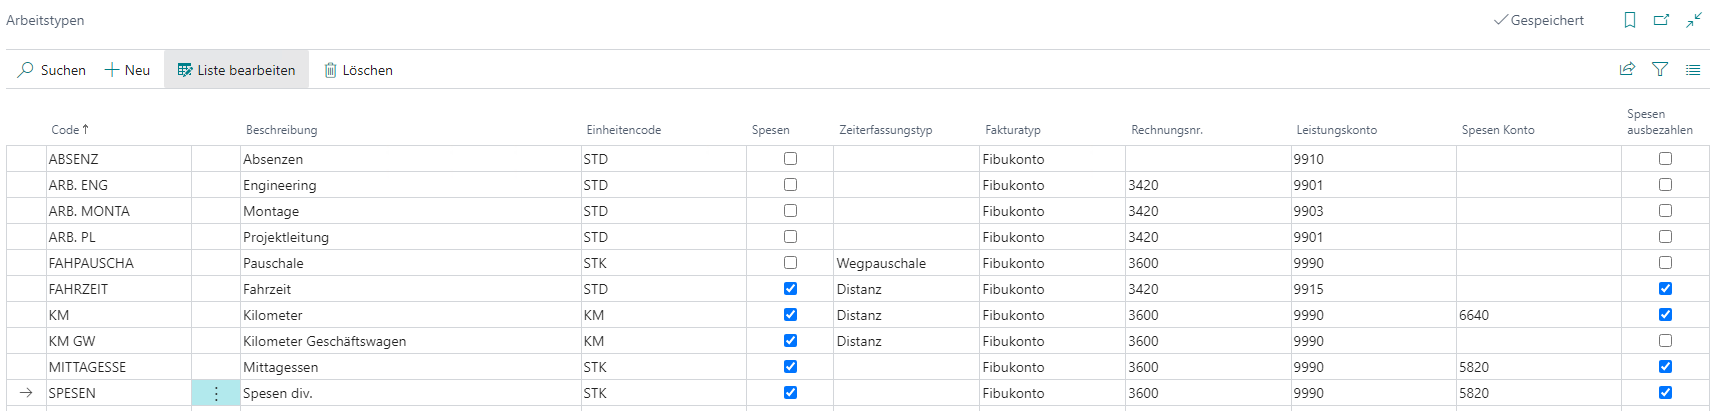The height and width of the screenshot is (411, 1710).
Task: Enable Spesen checkbox for ABSENZ row
Action: point(790,159)
